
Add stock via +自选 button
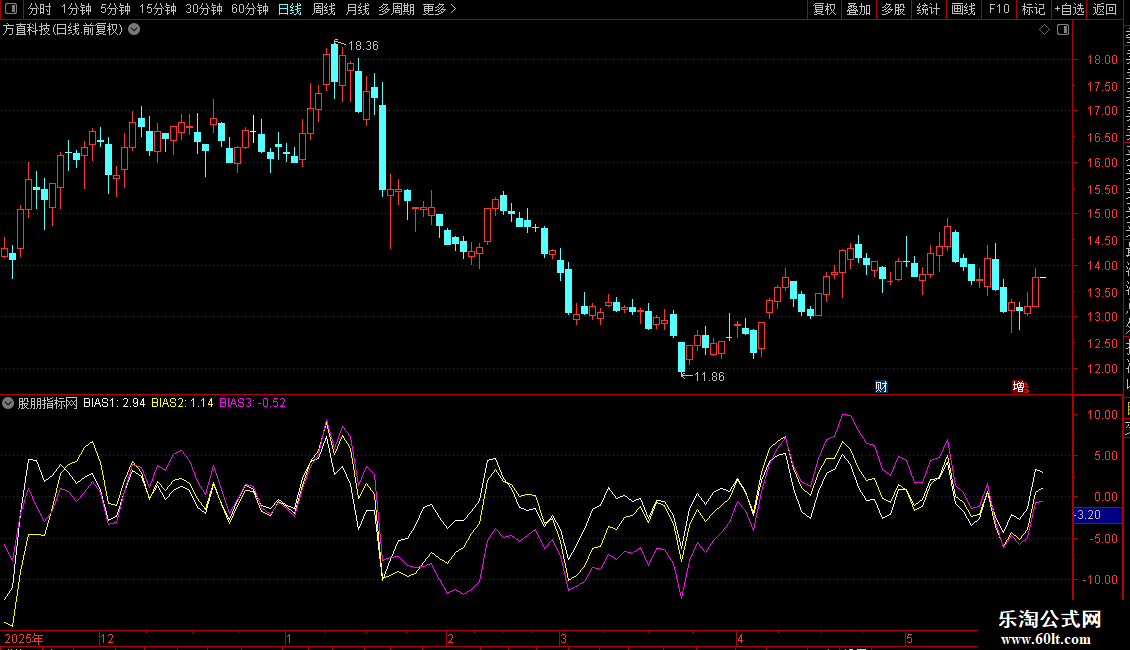click(x=1069, y=9)
